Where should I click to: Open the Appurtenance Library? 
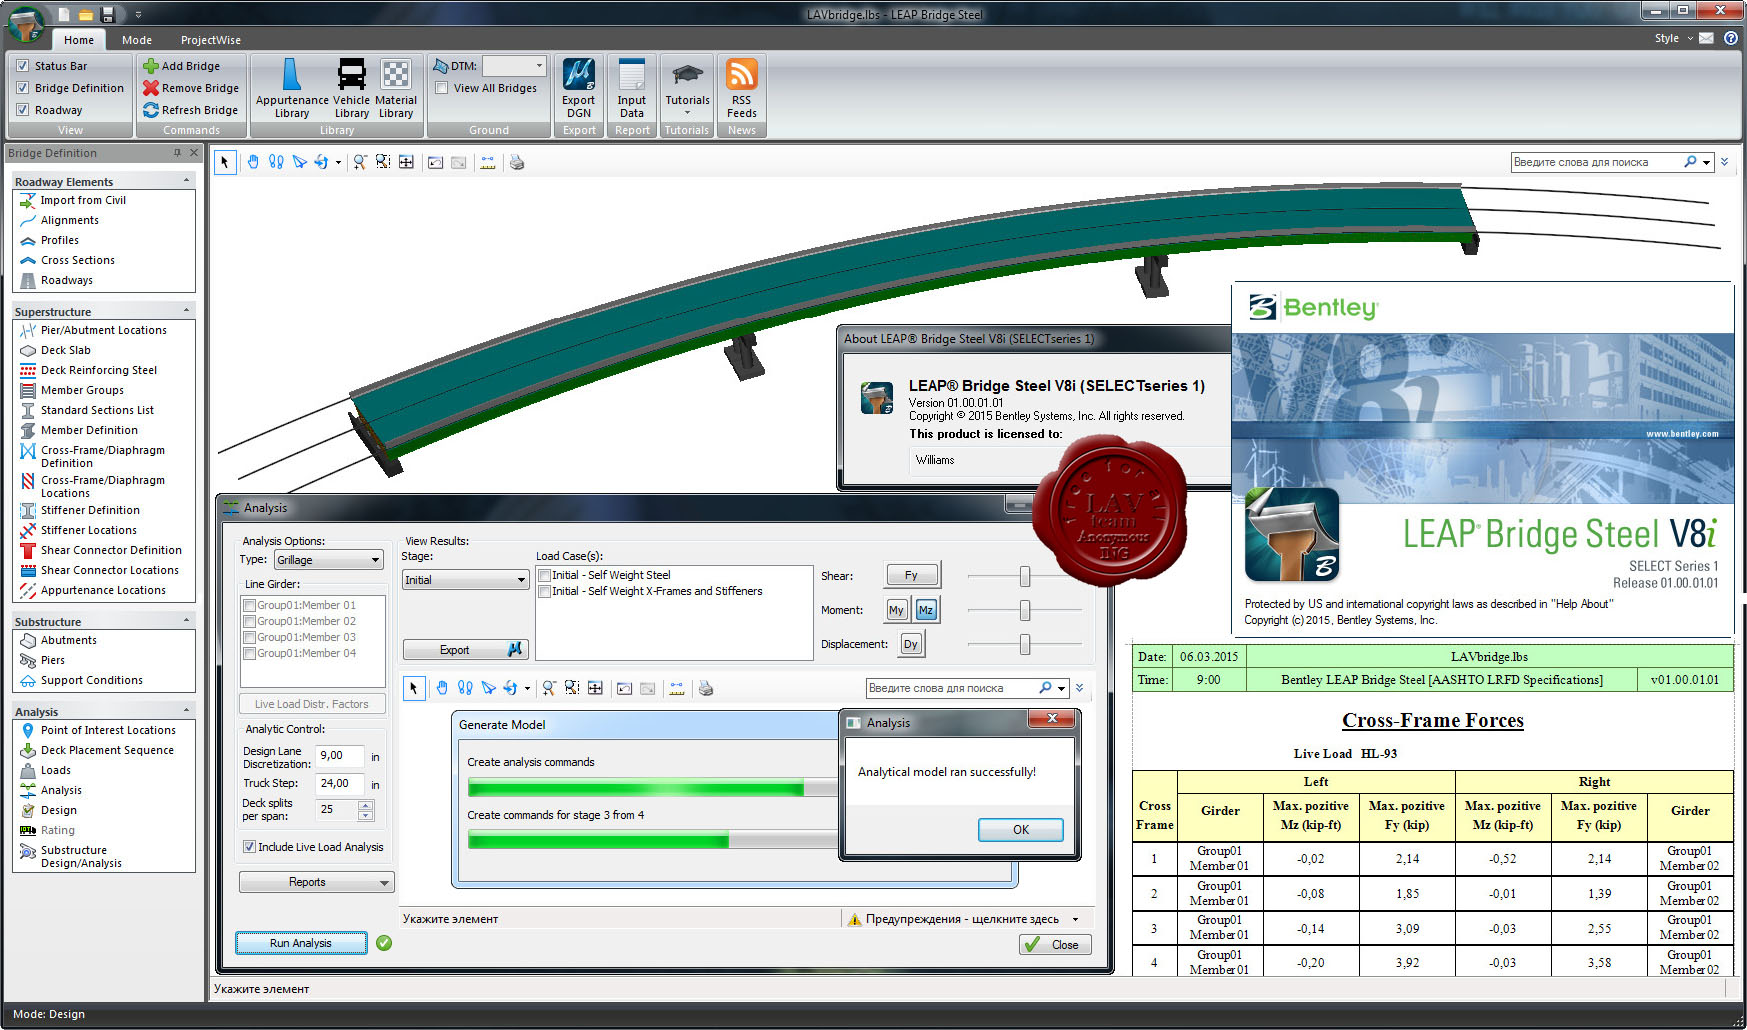[291, 88]
